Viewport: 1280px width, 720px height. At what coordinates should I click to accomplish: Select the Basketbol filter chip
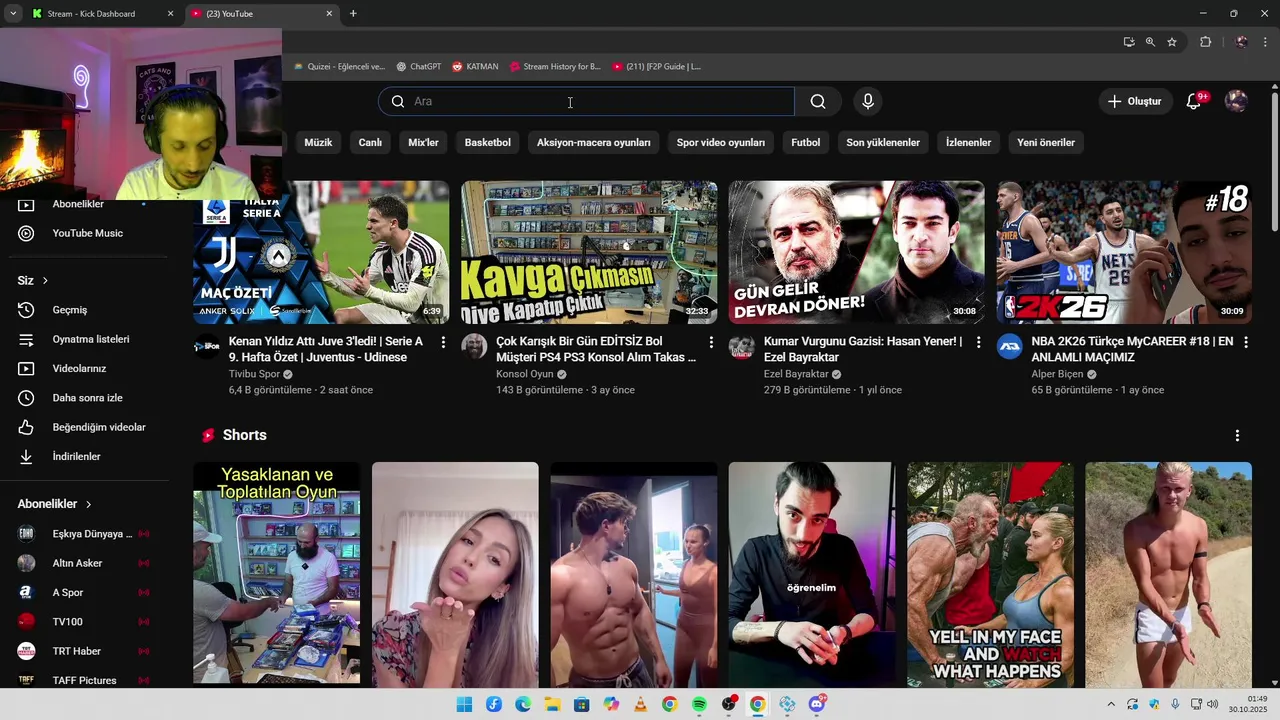point(488,142)
